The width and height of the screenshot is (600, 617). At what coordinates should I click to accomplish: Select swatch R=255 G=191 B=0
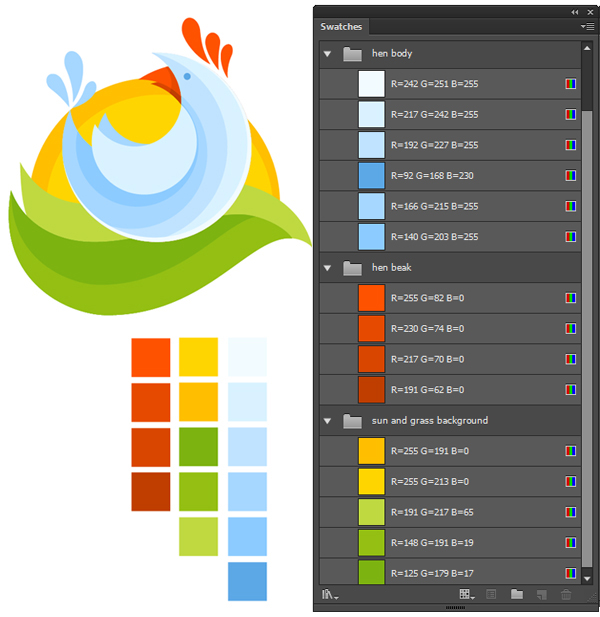click(371, 451)
